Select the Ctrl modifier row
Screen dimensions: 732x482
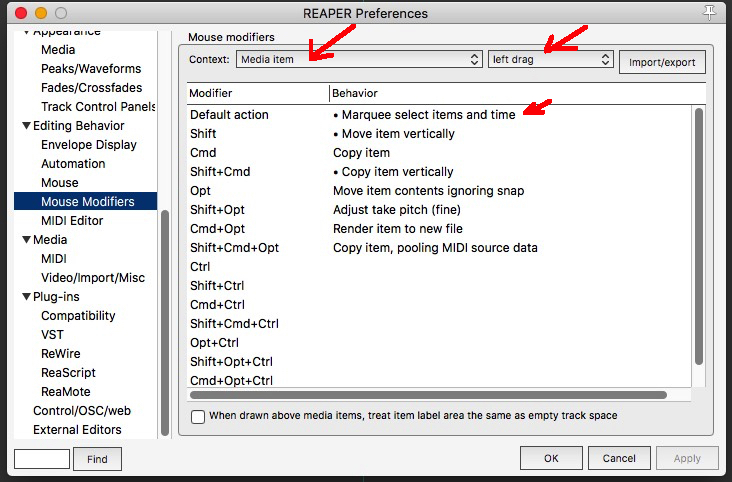[439, 267]
